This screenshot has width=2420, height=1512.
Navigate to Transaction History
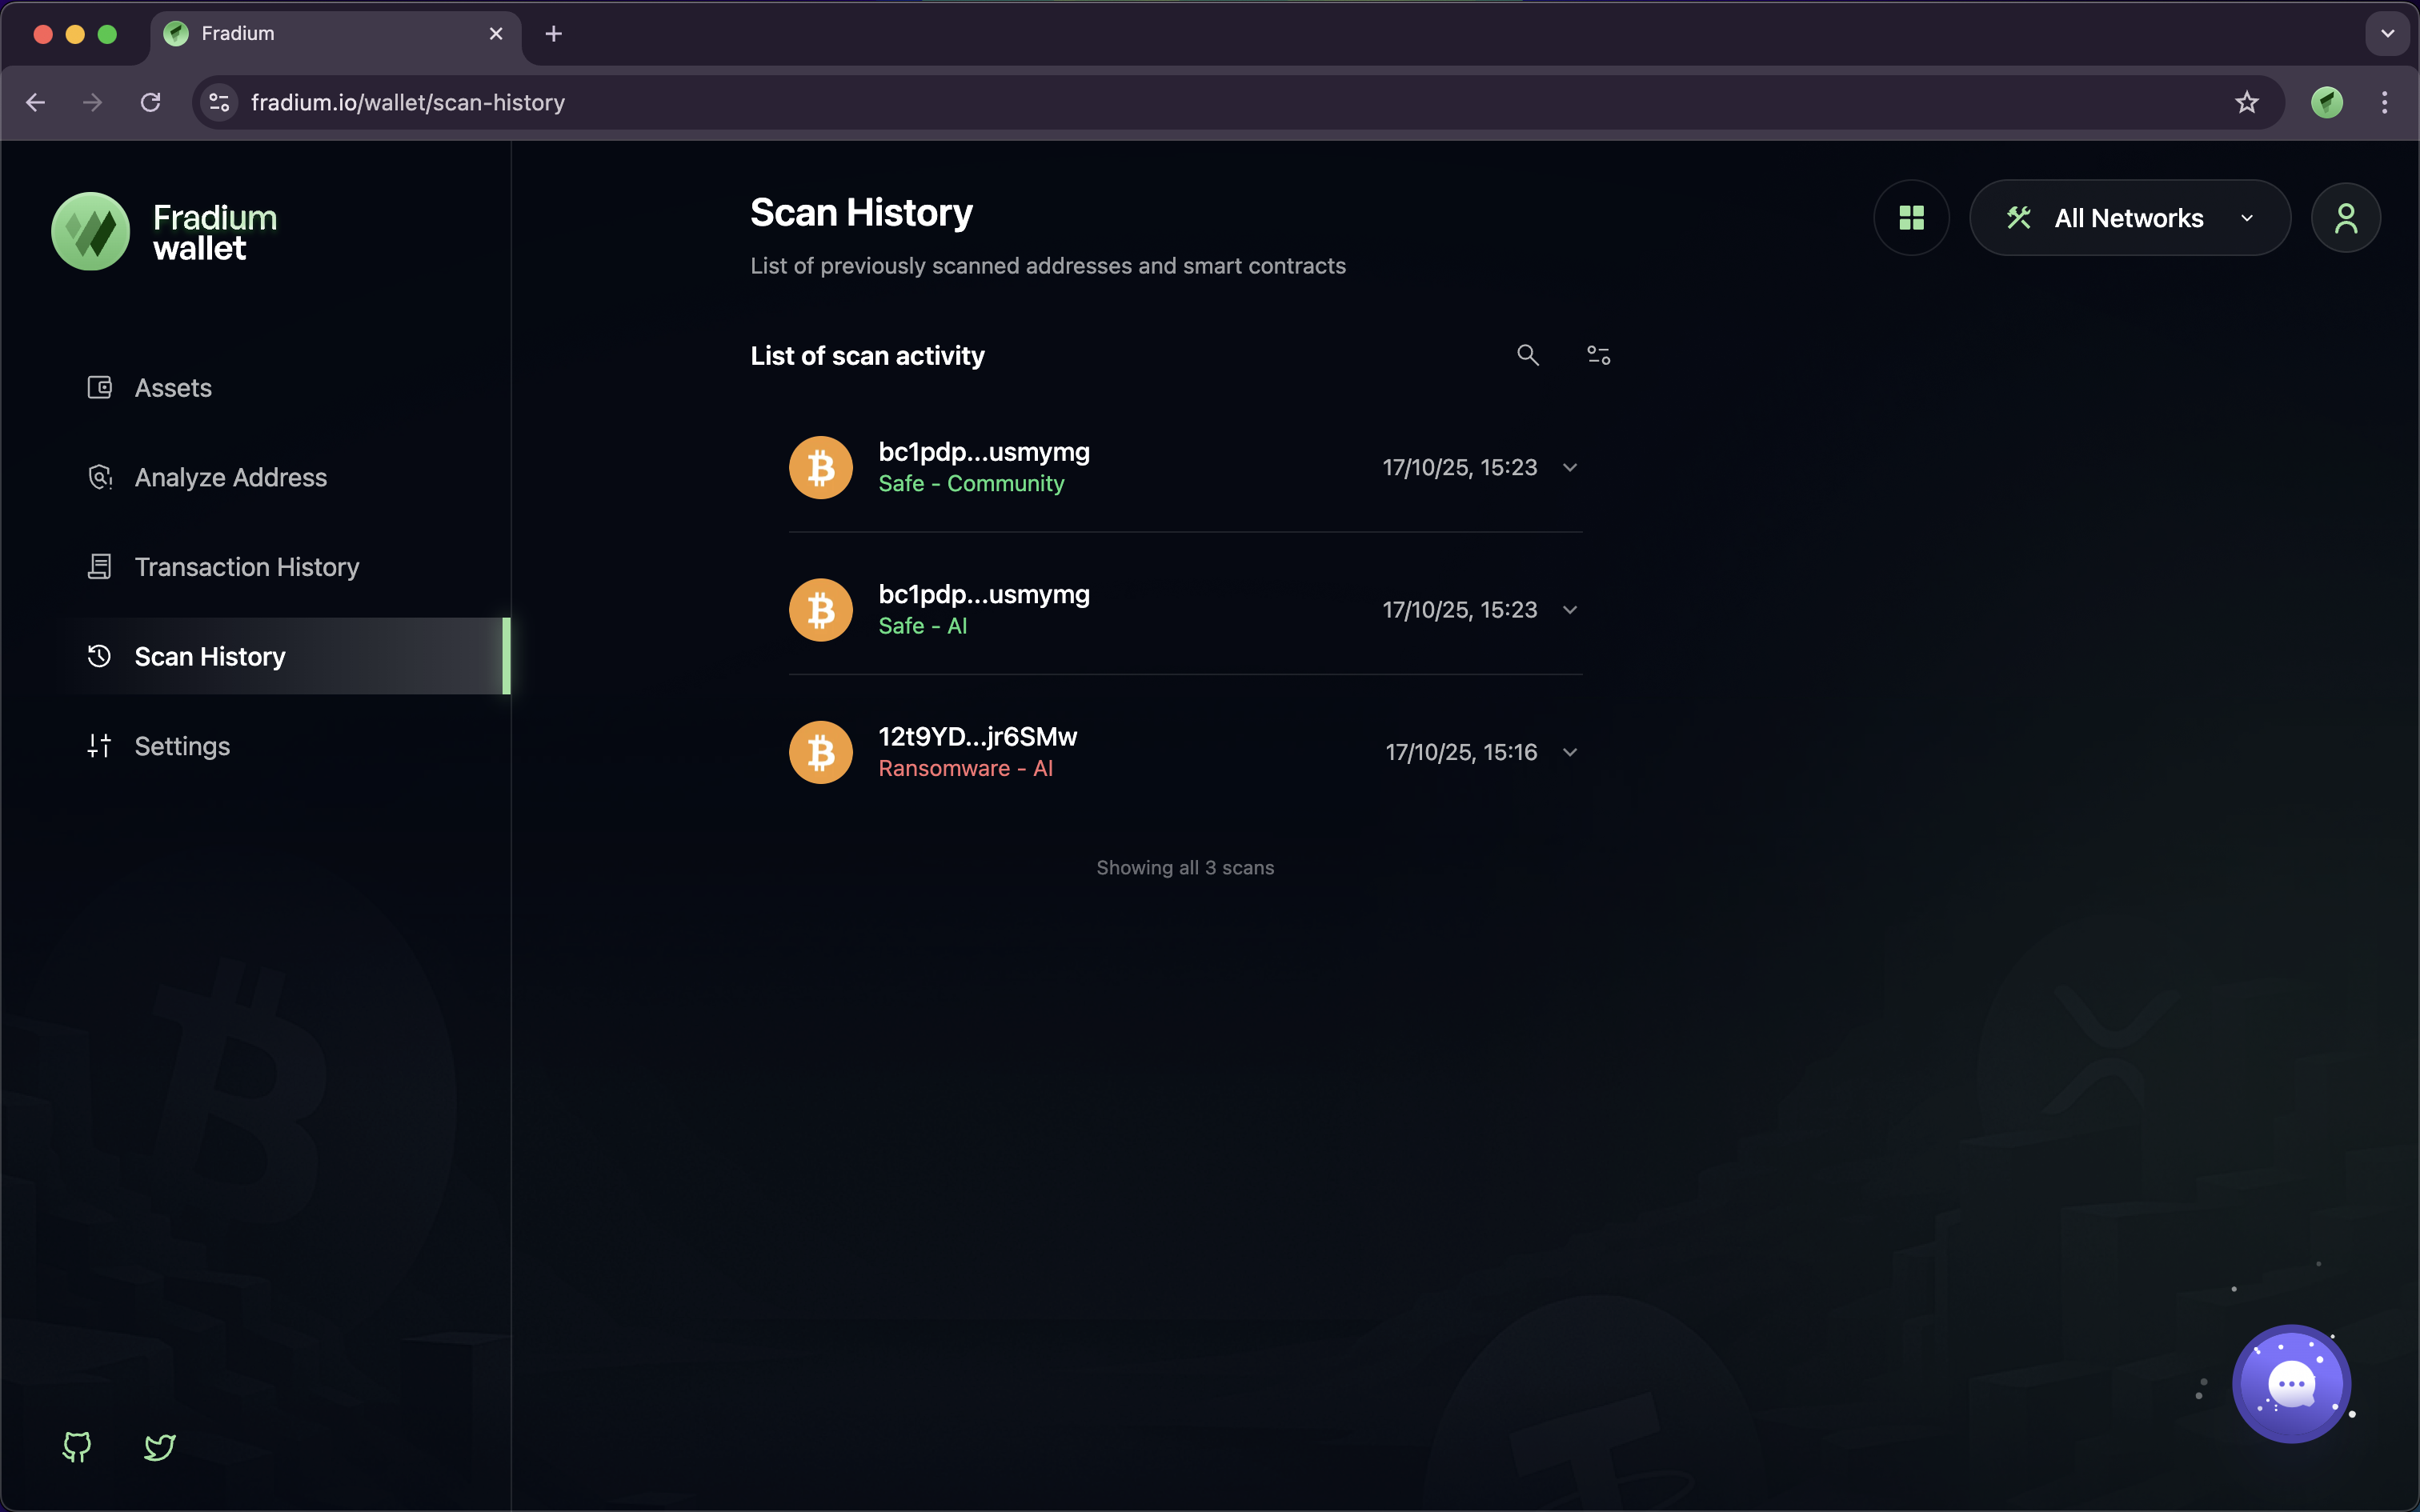246,567
